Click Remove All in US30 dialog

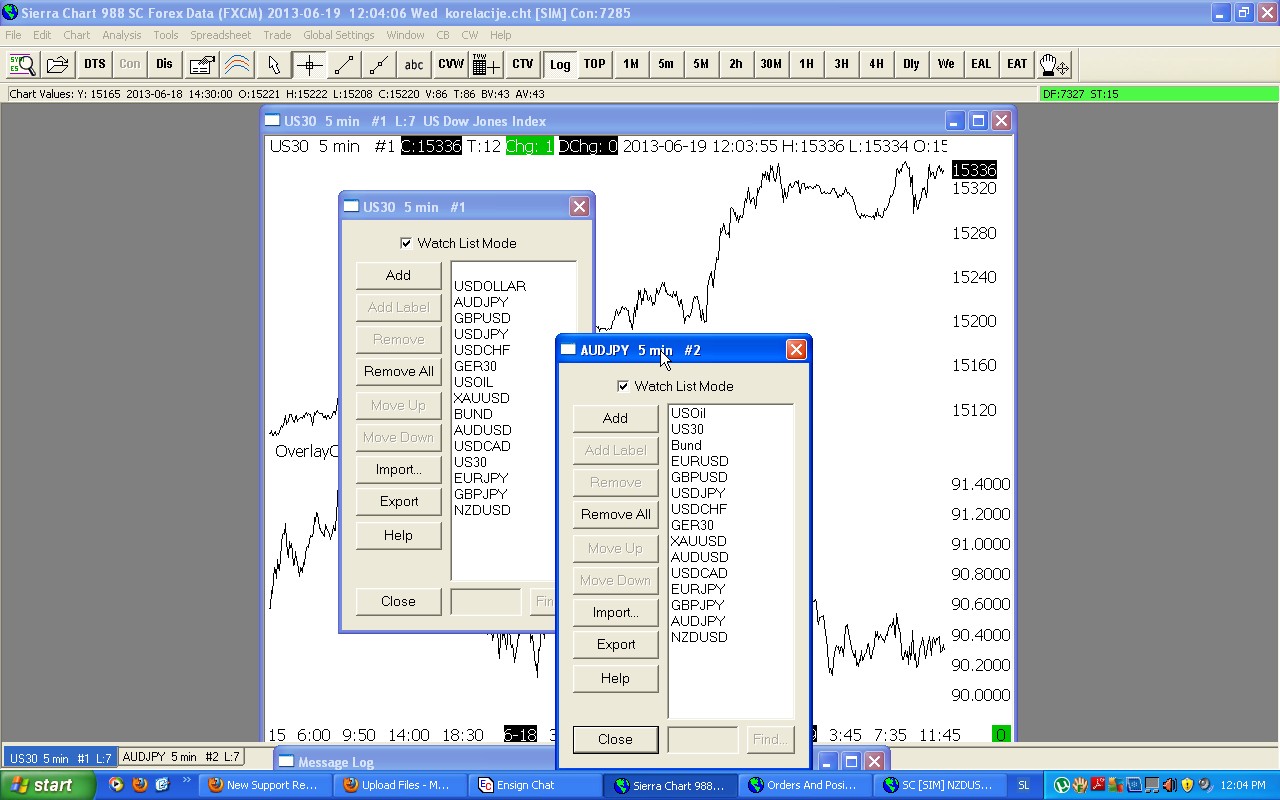[x=398, y=371]
